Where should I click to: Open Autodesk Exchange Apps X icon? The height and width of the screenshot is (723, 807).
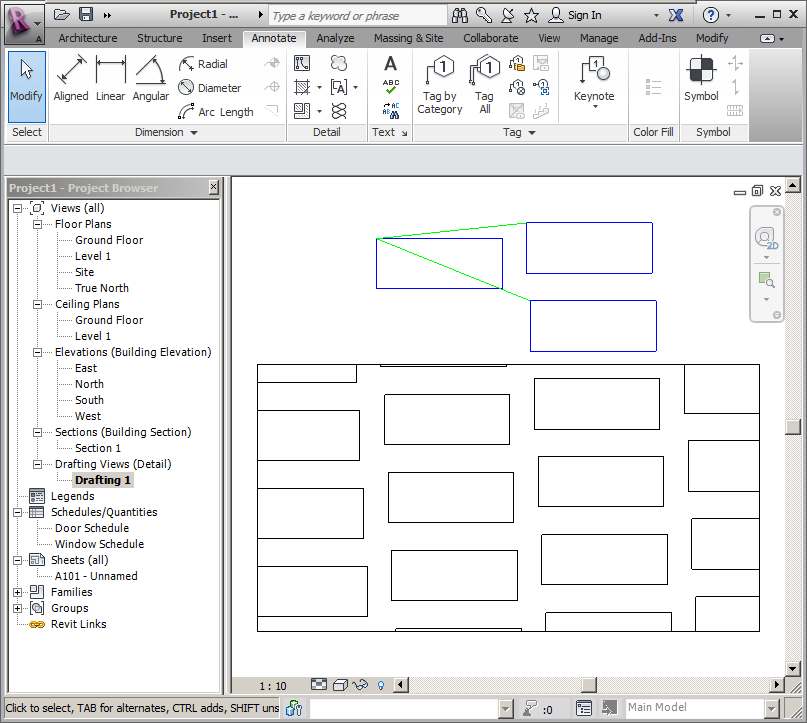coord(676,15)
